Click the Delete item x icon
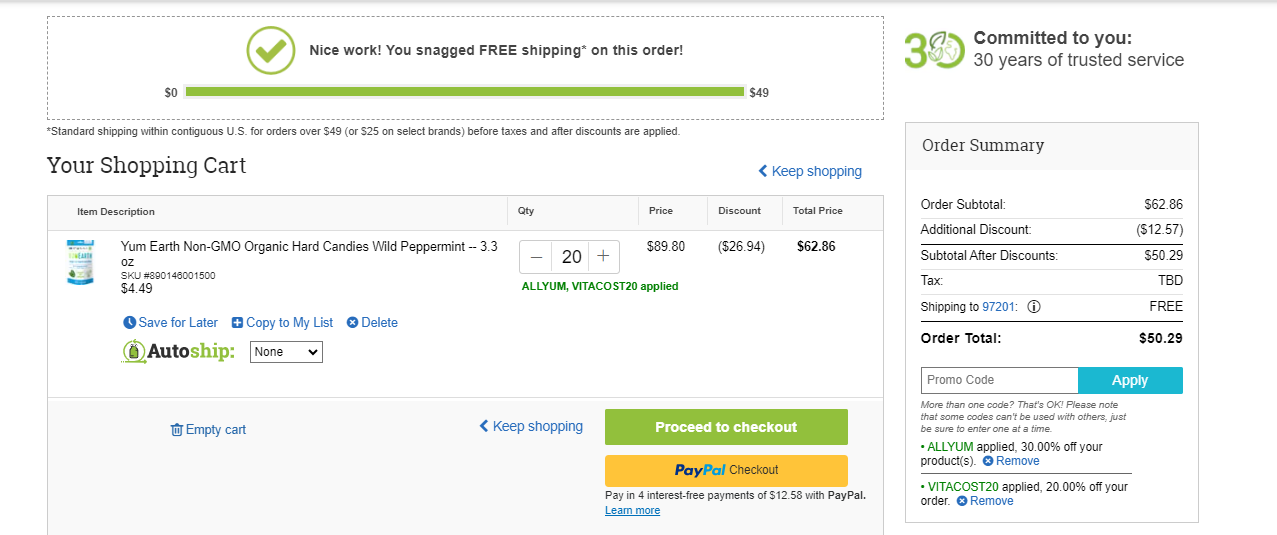 click(x=352, y=323)
